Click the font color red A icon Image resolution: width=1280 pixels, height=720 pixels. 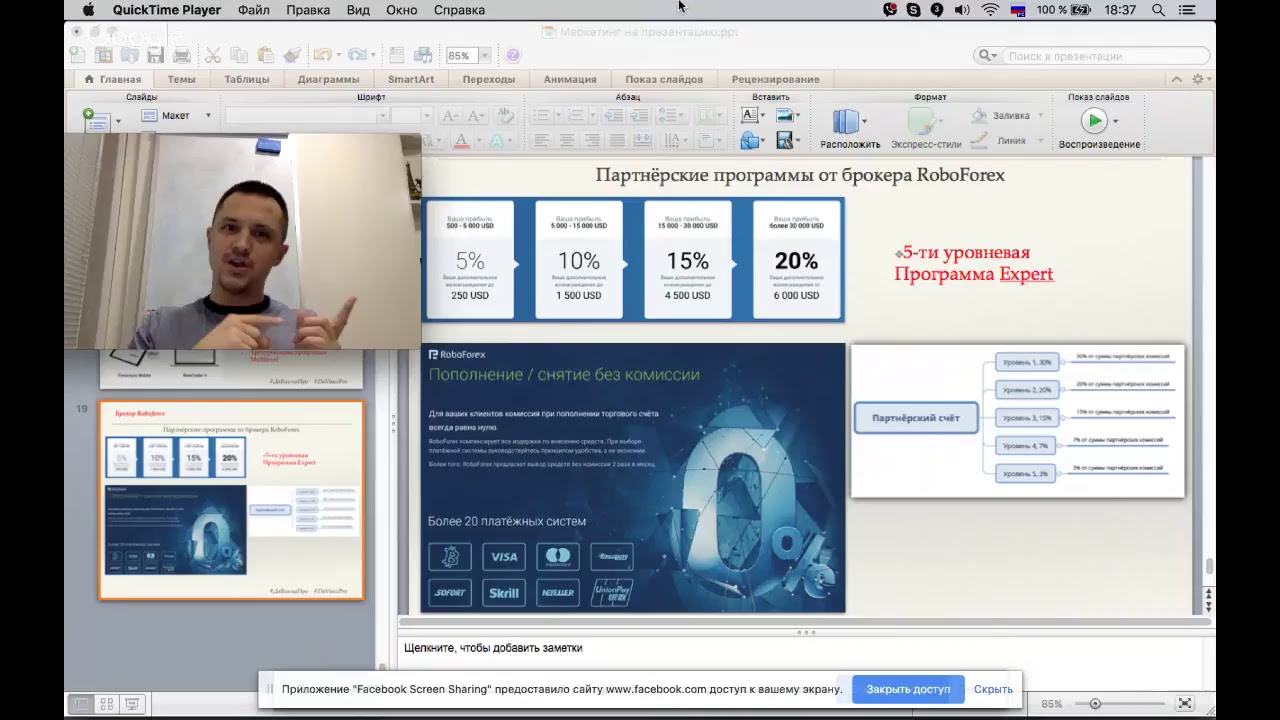pyautogui.click(x=461, y=141)
